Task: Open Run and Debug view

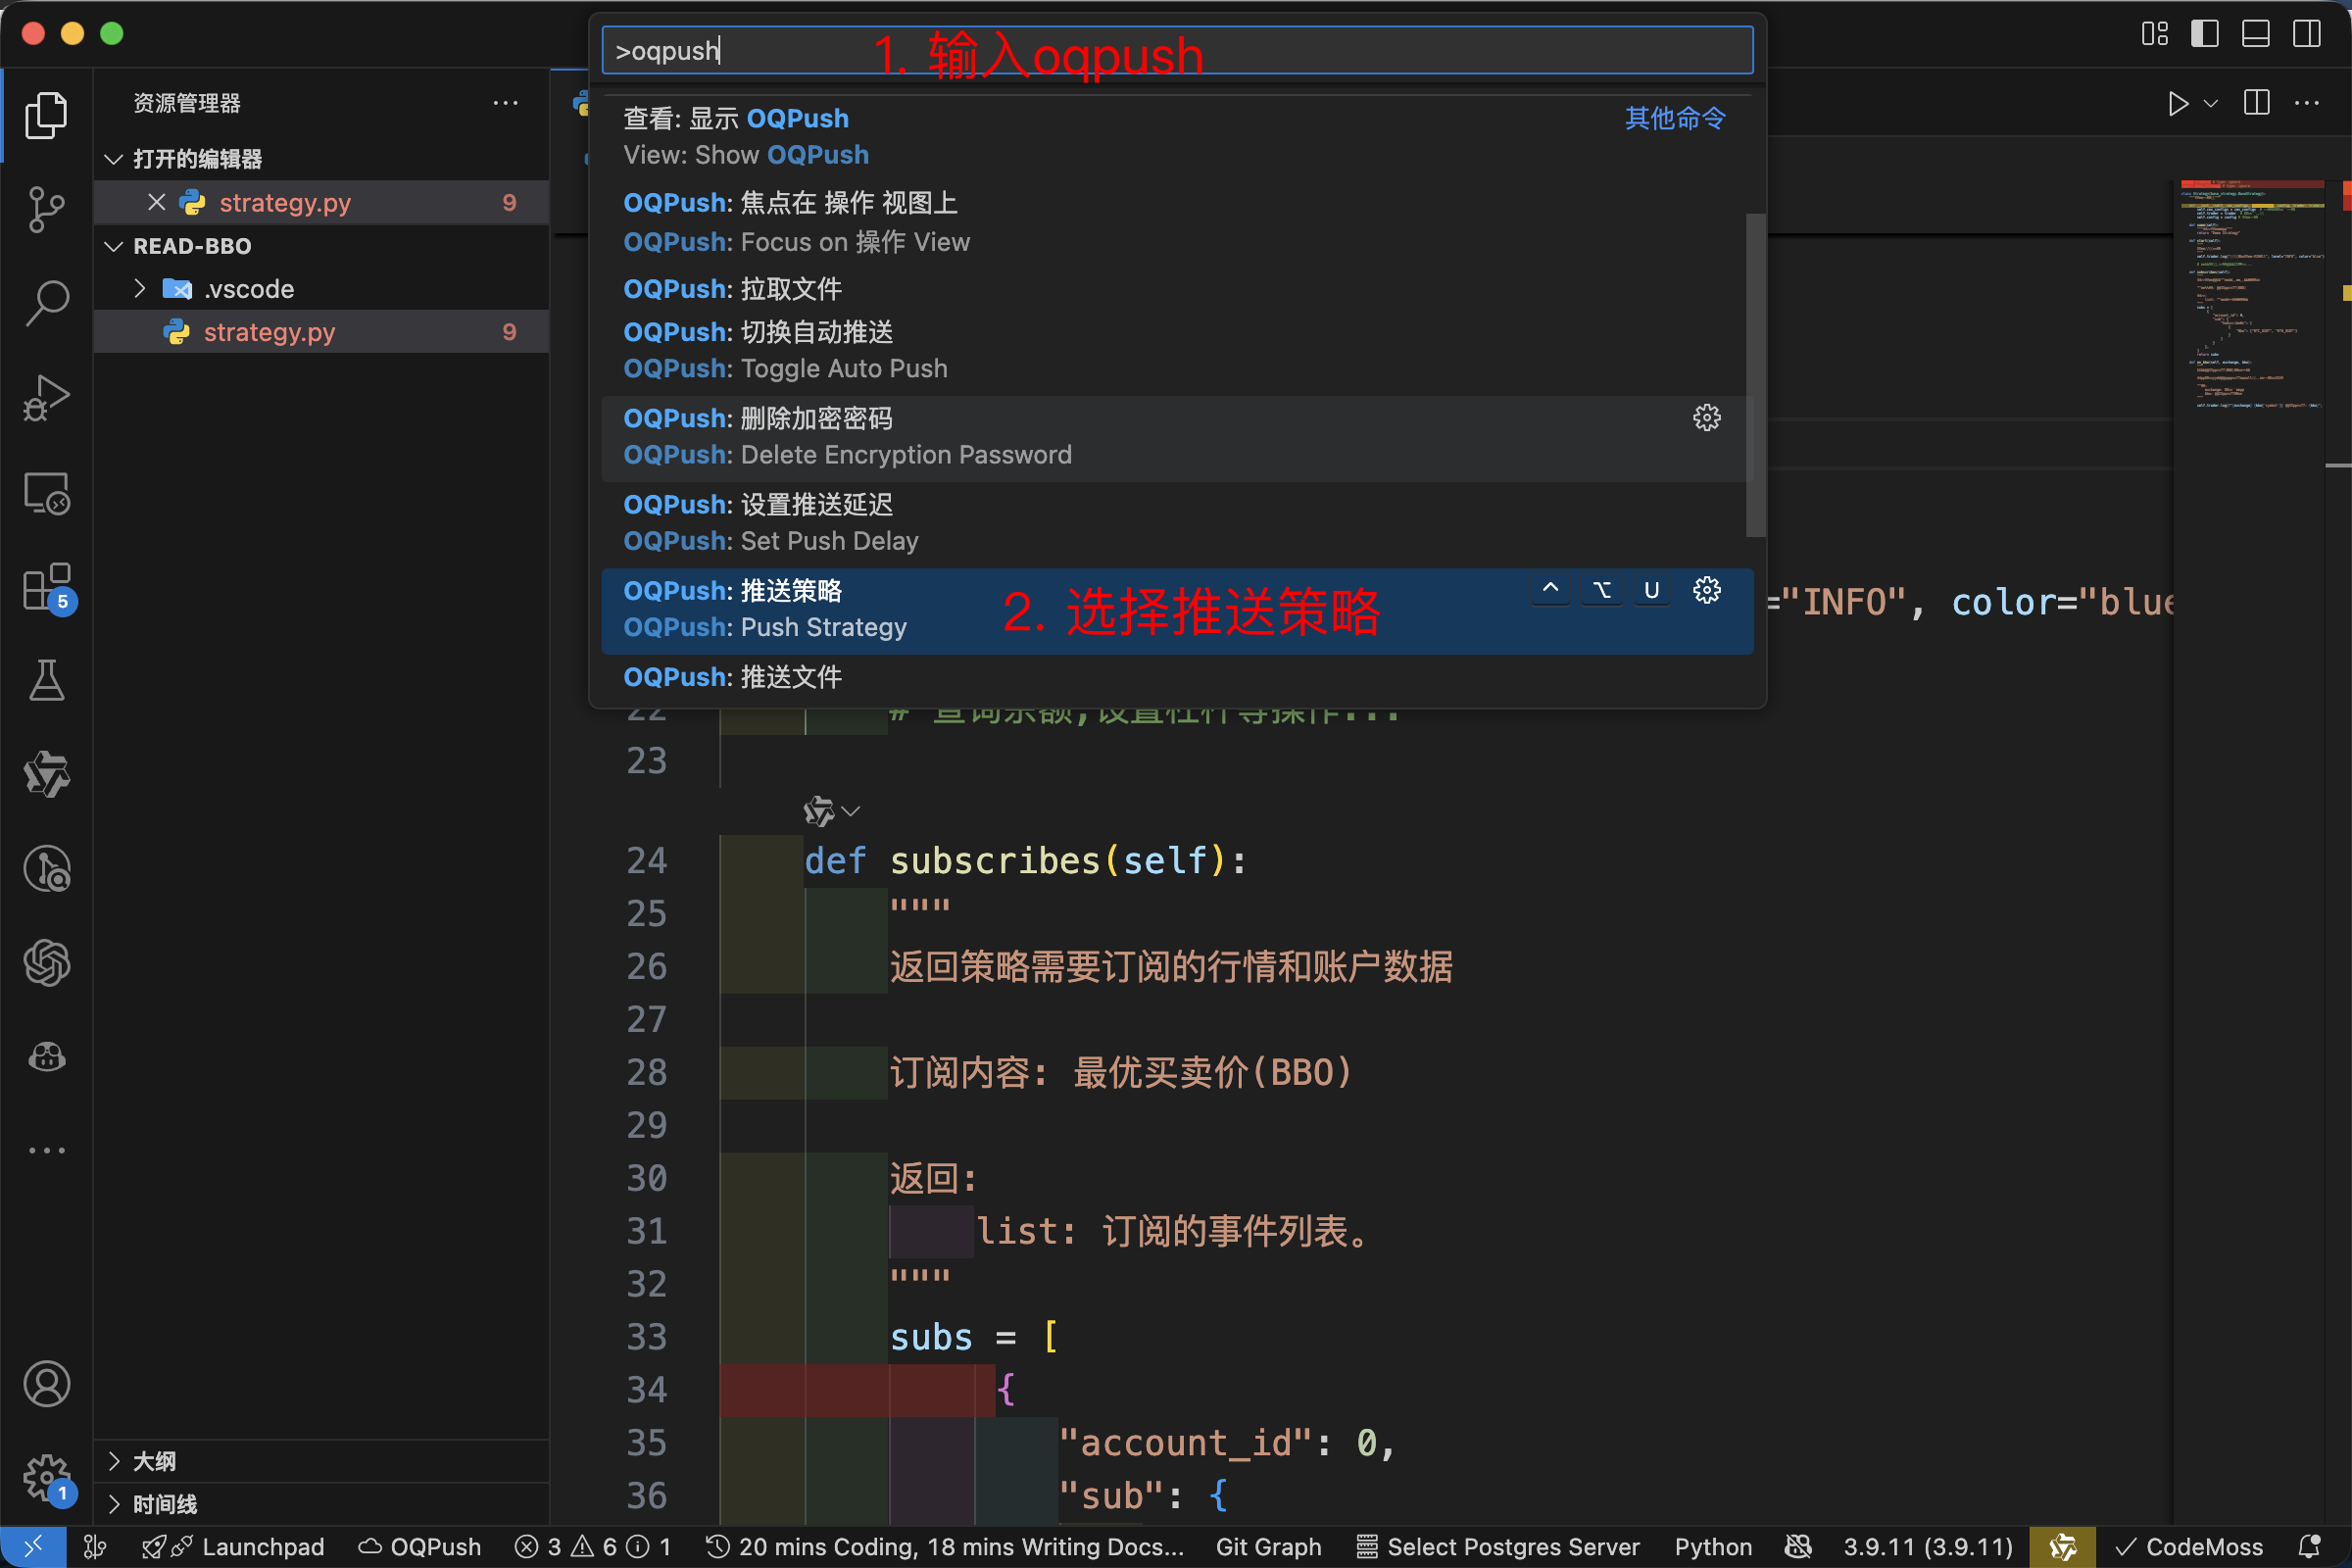Action: (46, 398)
